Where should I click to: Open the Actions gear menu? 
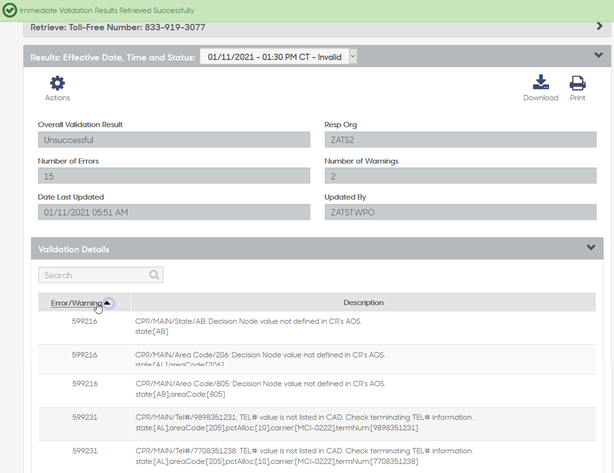[57, 86]
